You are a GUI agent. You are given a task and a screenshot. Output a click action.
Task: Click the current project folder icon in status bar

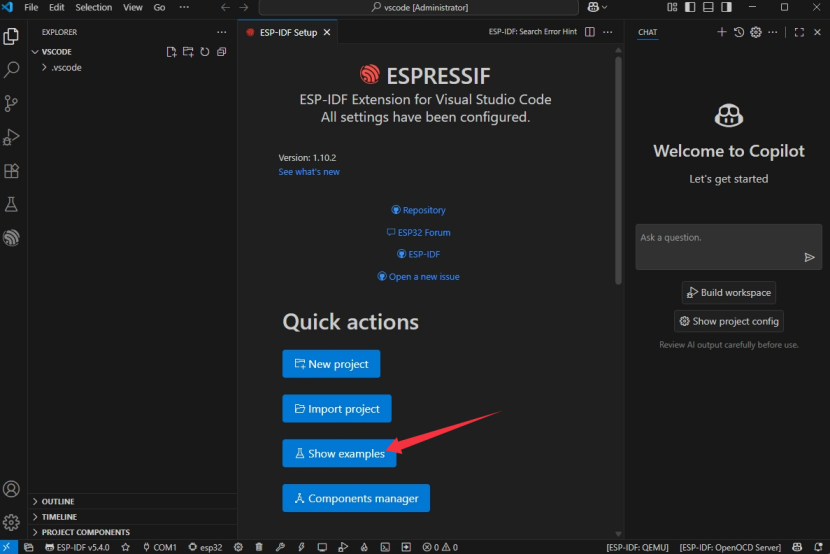pos(29,547)
